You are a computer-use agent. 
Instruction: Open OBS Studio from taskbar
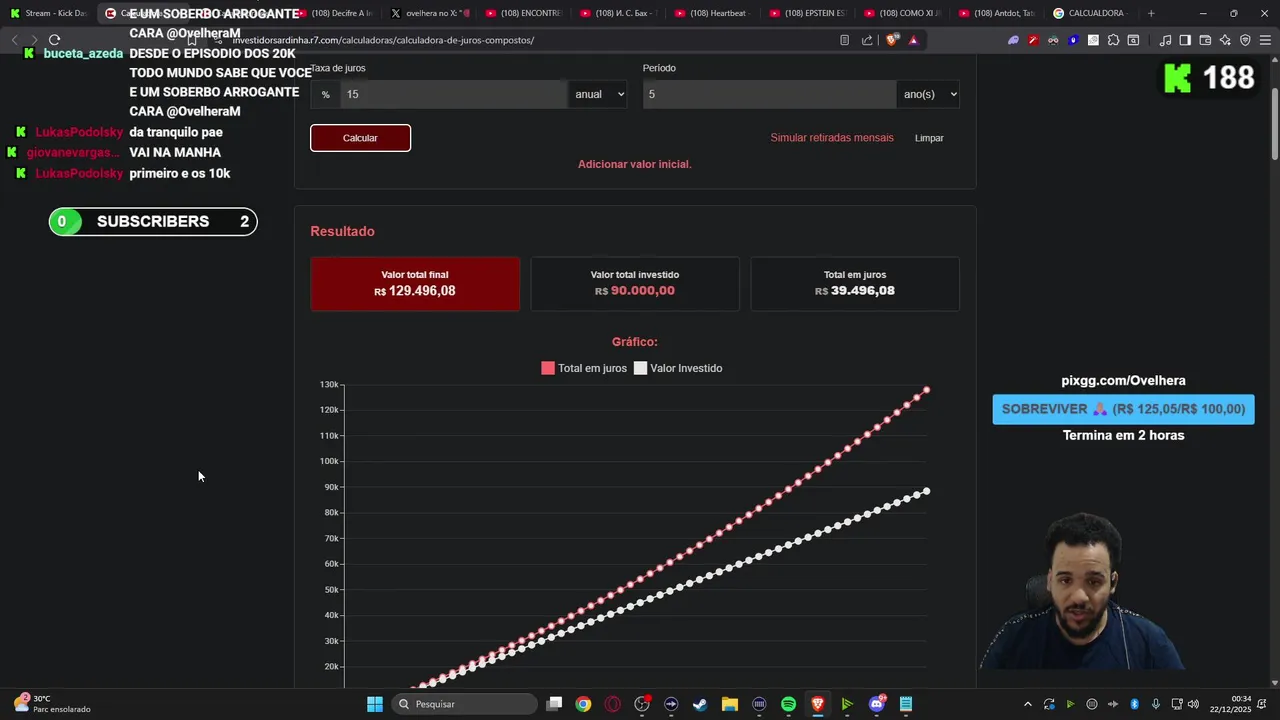pyautogui.click(x=642, y=704)
